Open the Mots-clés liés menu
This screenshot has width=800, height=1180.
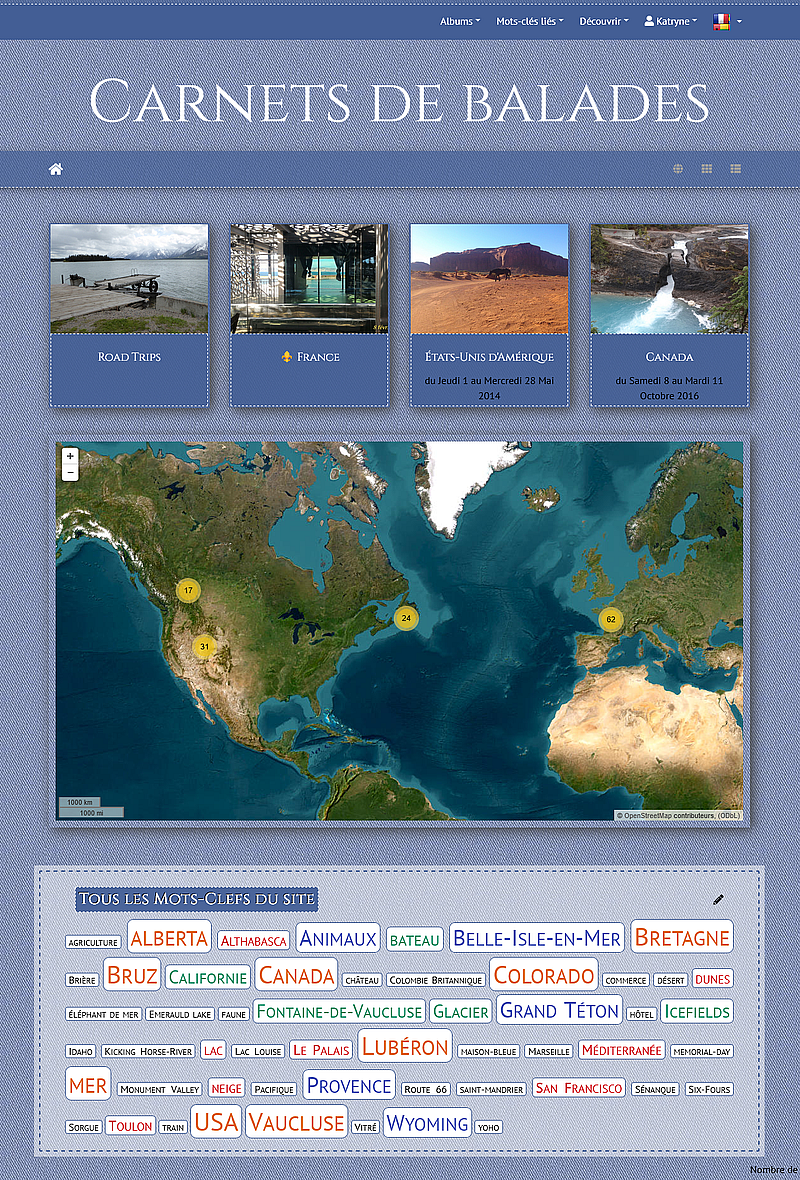[x=529, y=21]
